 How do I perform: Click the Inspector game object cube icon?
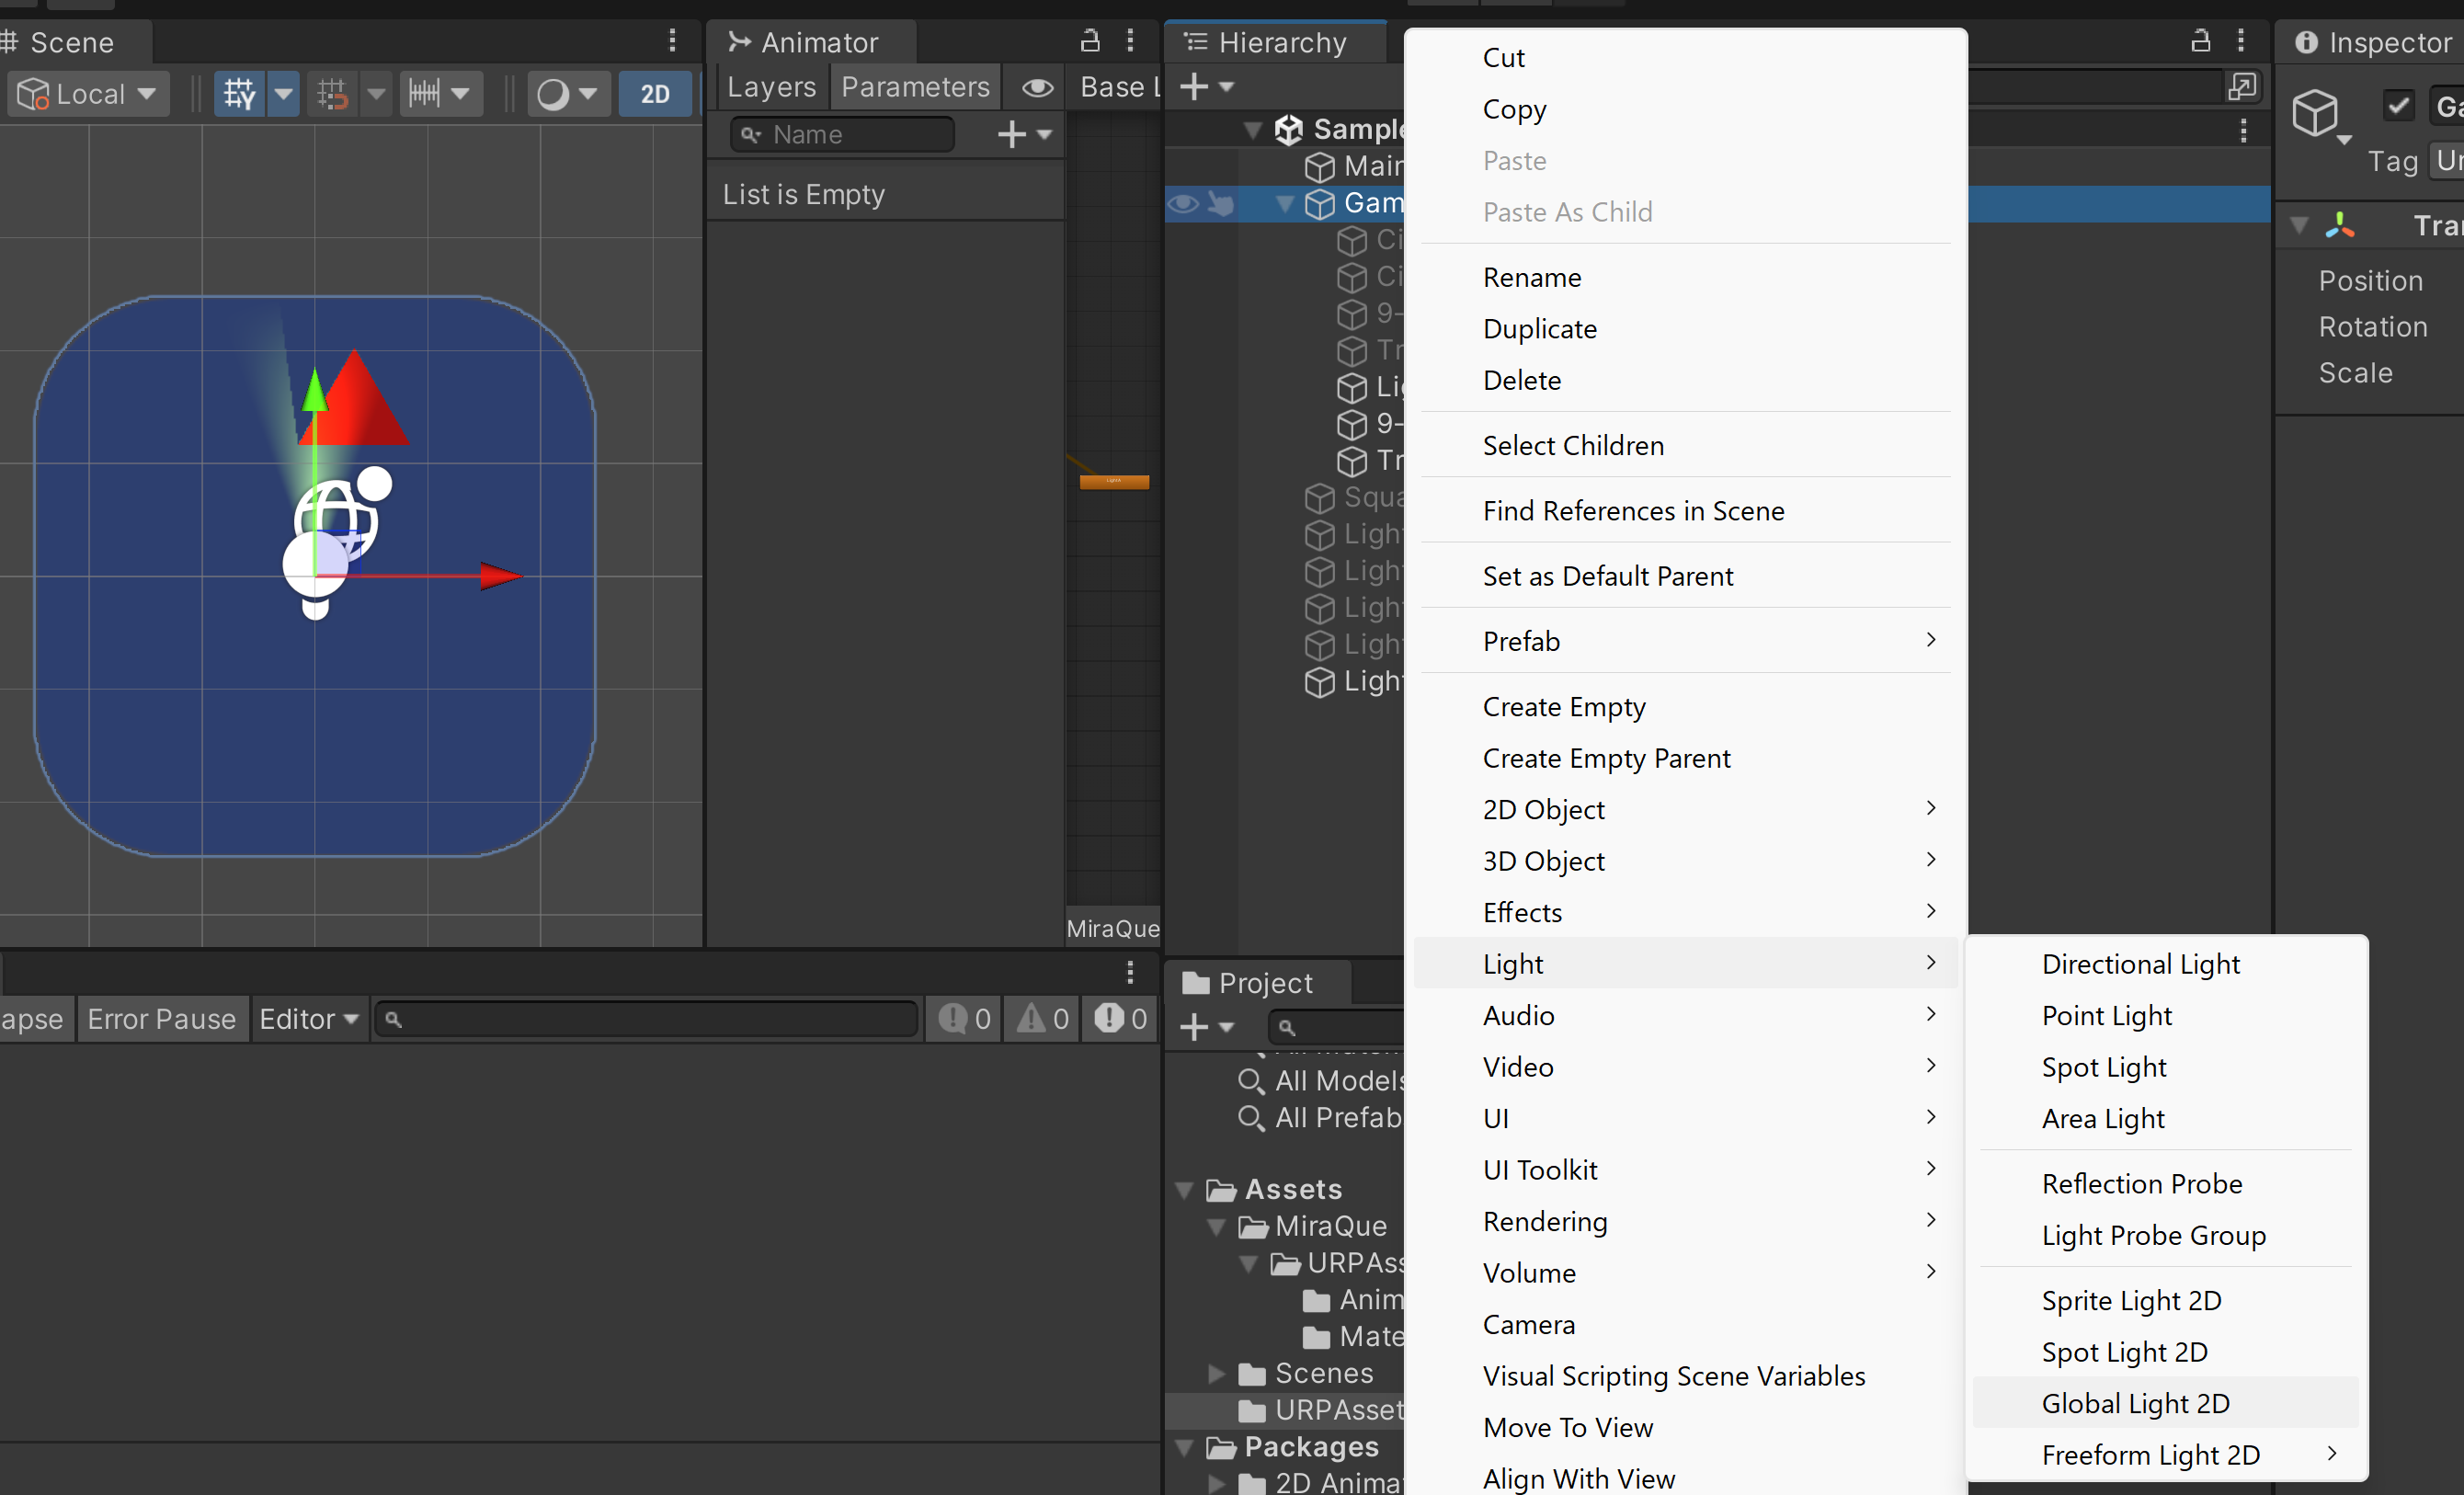pyautogui.click(x=2314, y=113)
